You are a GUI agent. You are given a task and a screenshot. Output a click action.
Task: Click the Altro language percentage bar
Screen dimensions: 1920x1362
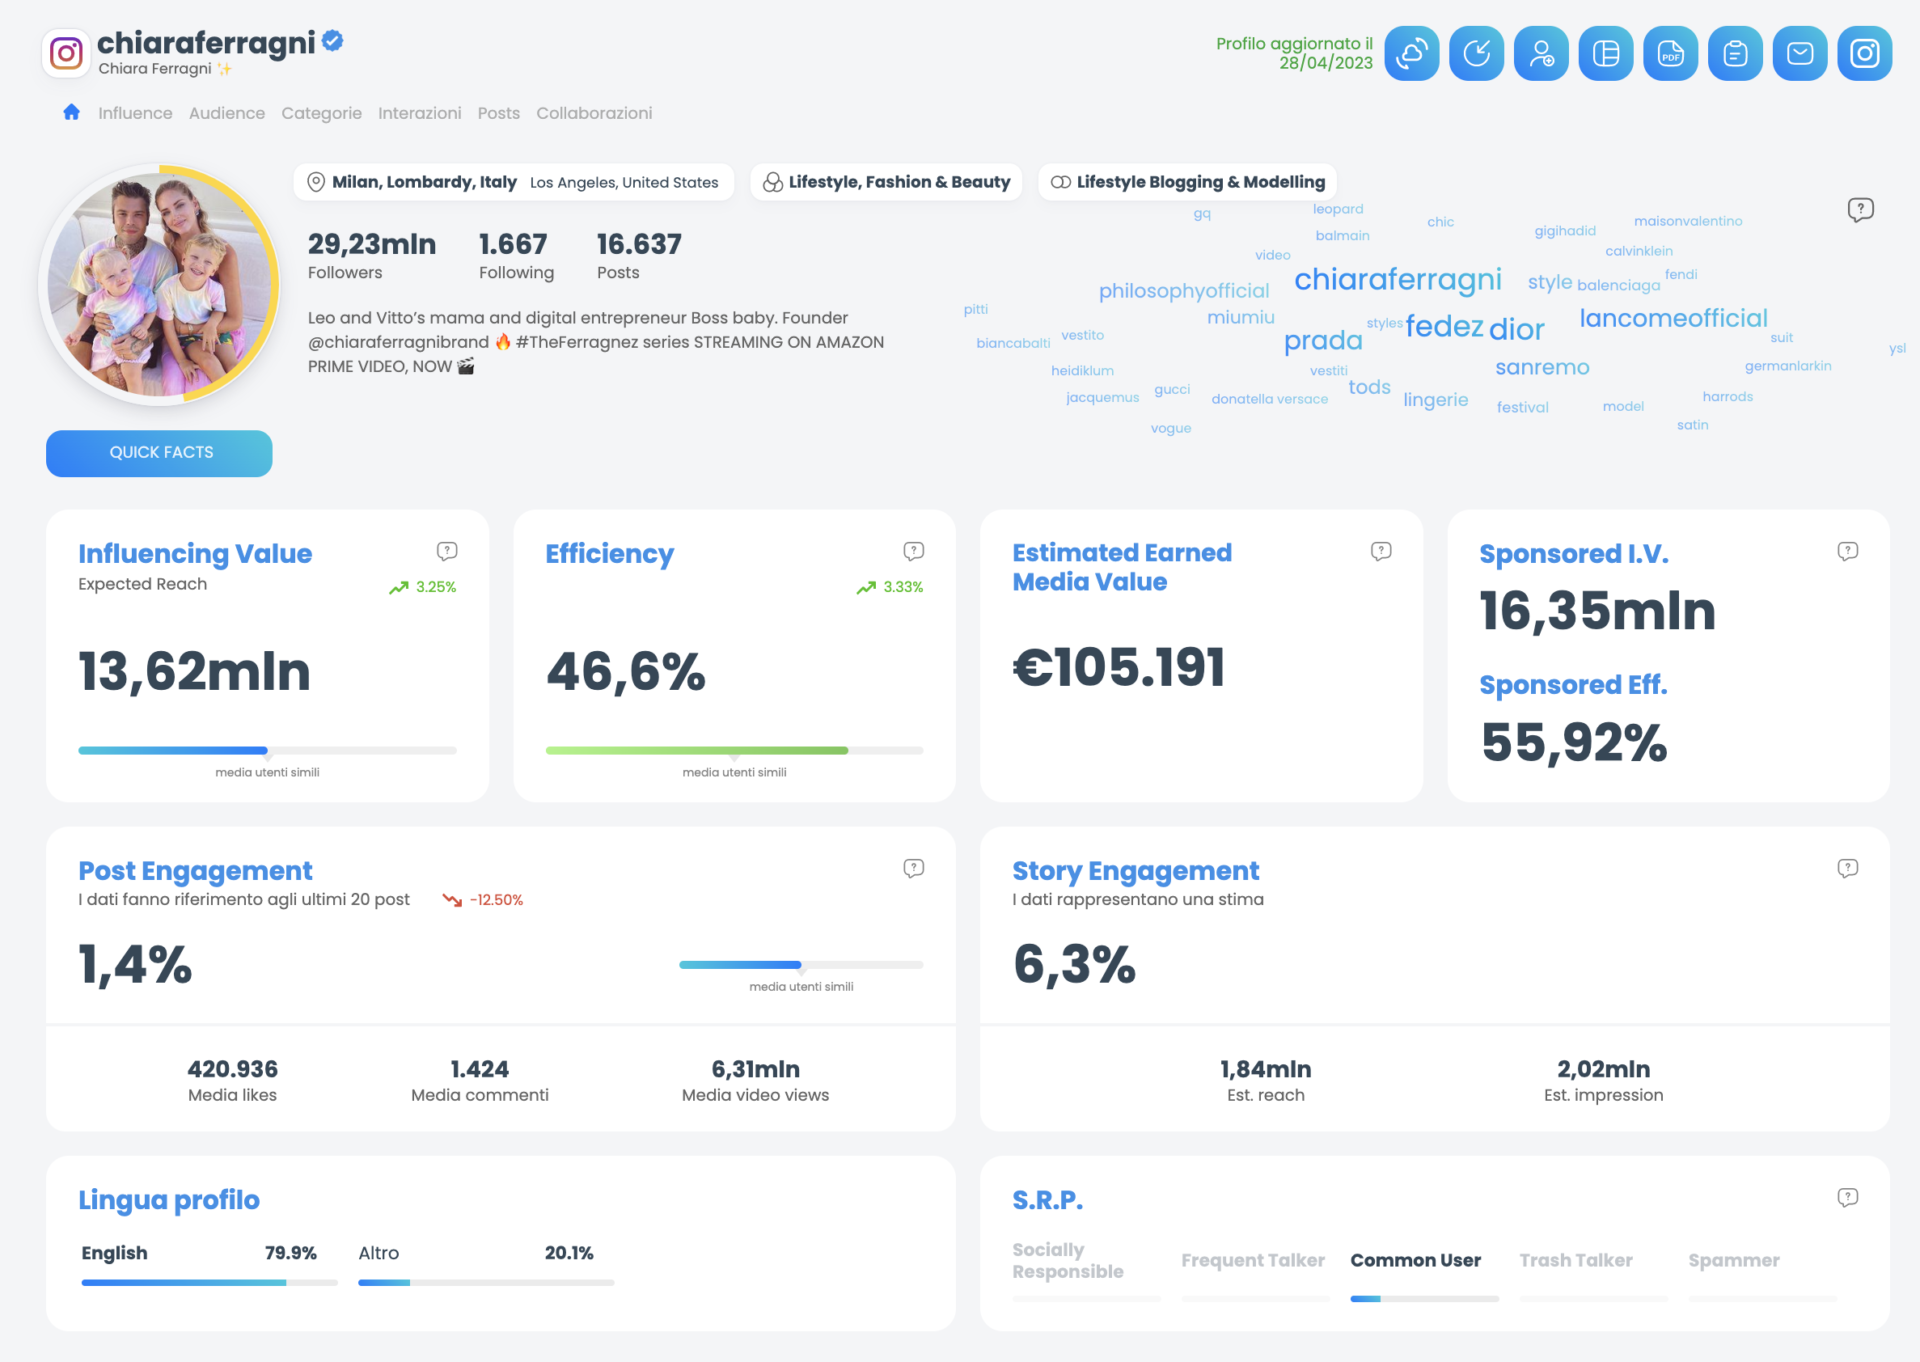pos(486,1282)
